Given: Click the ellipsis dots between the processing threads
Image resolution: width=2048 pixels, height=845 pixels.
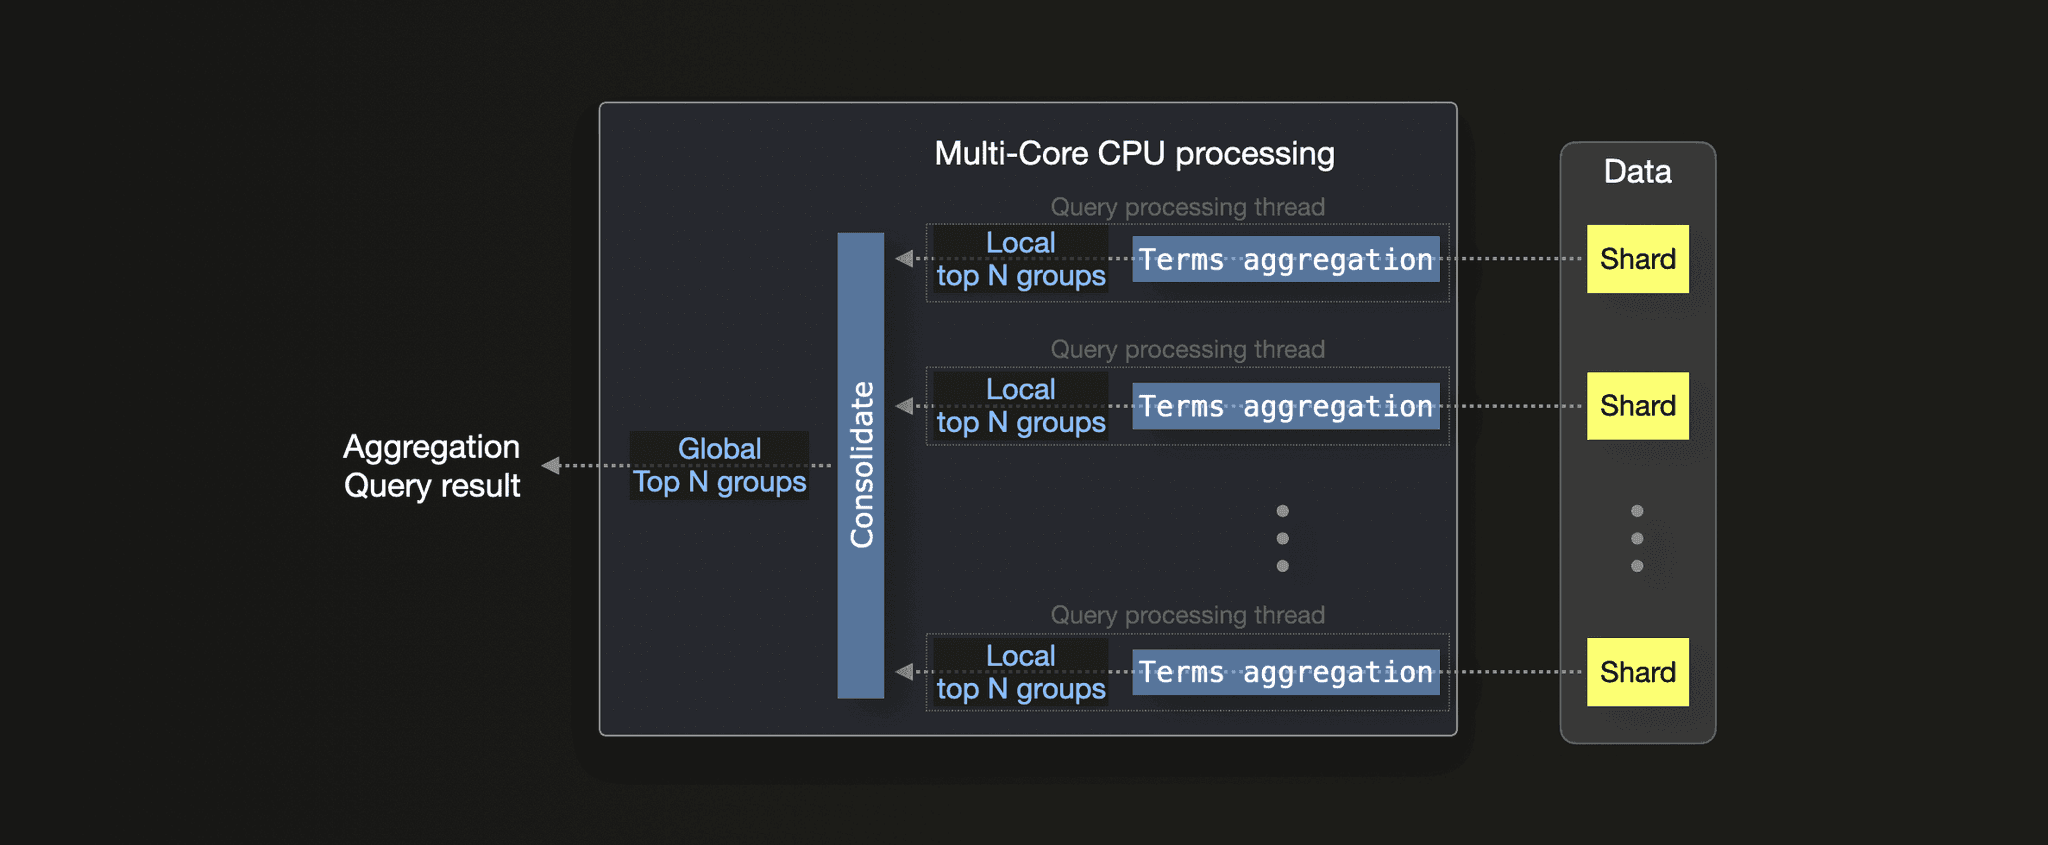Looking at the screenshot, I should (x=1283, y=538).
